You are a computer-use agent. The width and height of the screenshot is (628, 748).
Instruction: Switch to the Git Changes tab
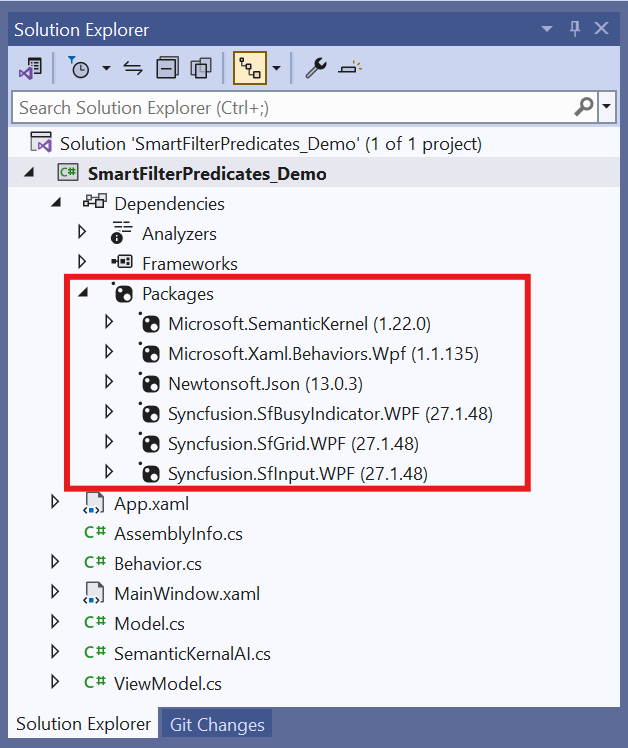coord(215,725)
